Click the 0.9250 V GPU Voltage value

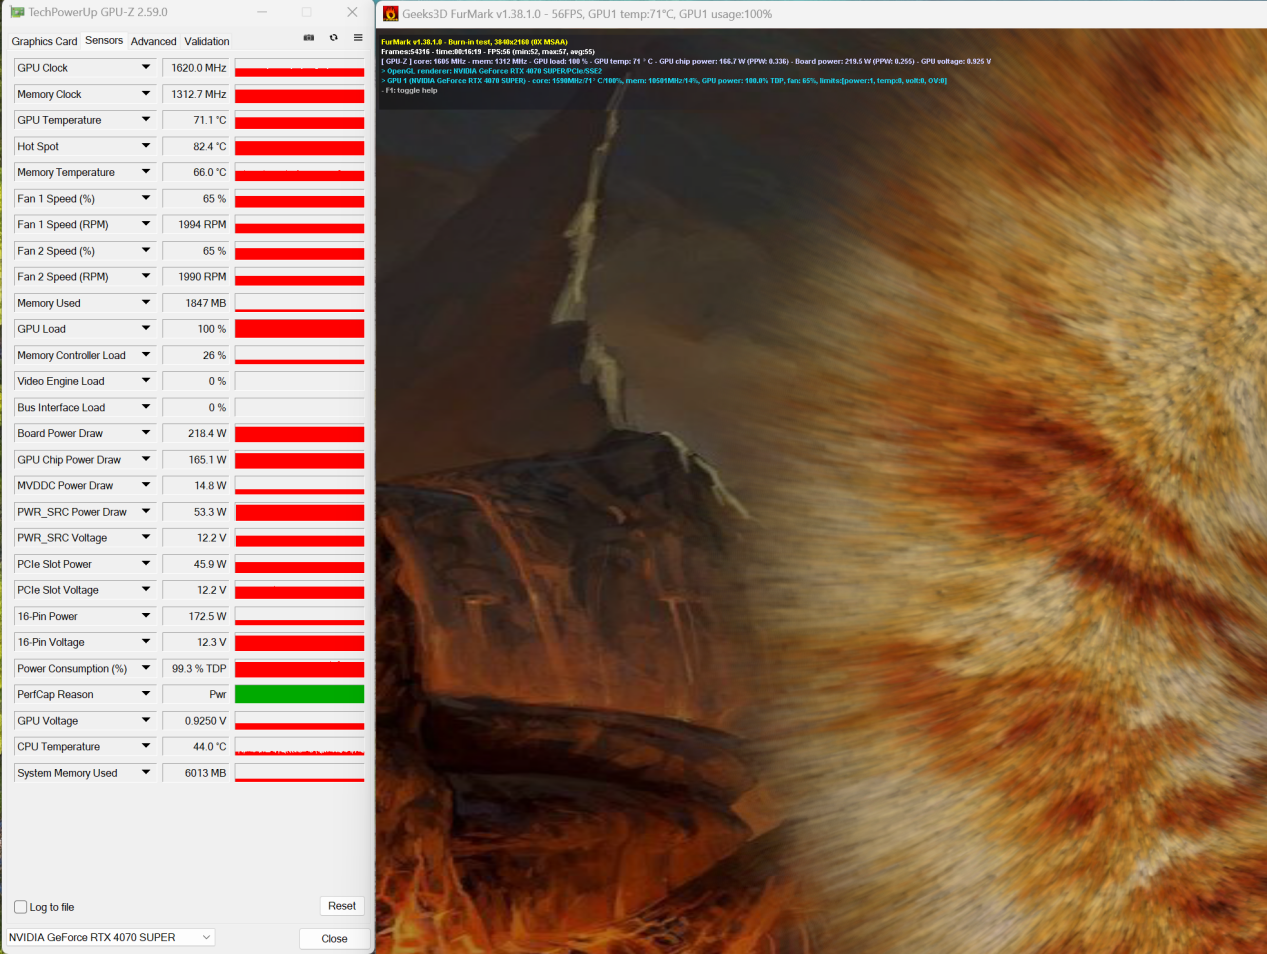click(197, 721)
